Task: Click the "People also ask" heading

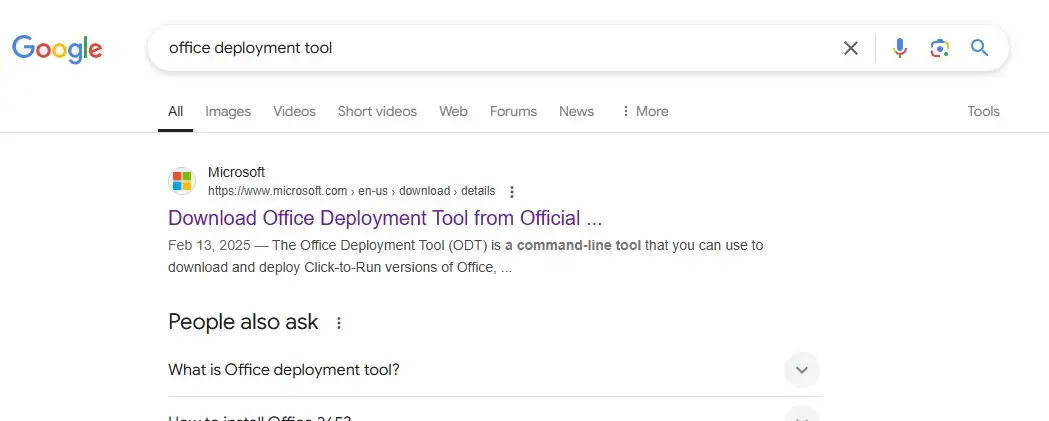Action: (x=243, y=322)
